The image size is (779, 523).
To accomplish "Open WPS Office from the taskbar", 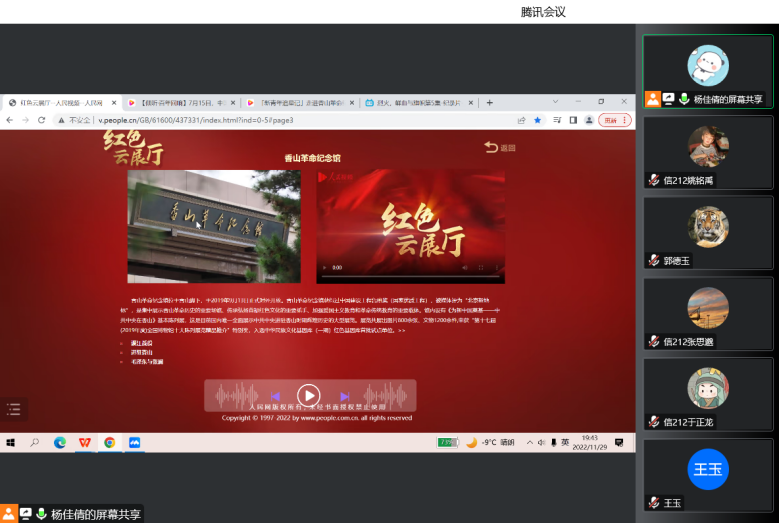I will click(x=85, y=442).
